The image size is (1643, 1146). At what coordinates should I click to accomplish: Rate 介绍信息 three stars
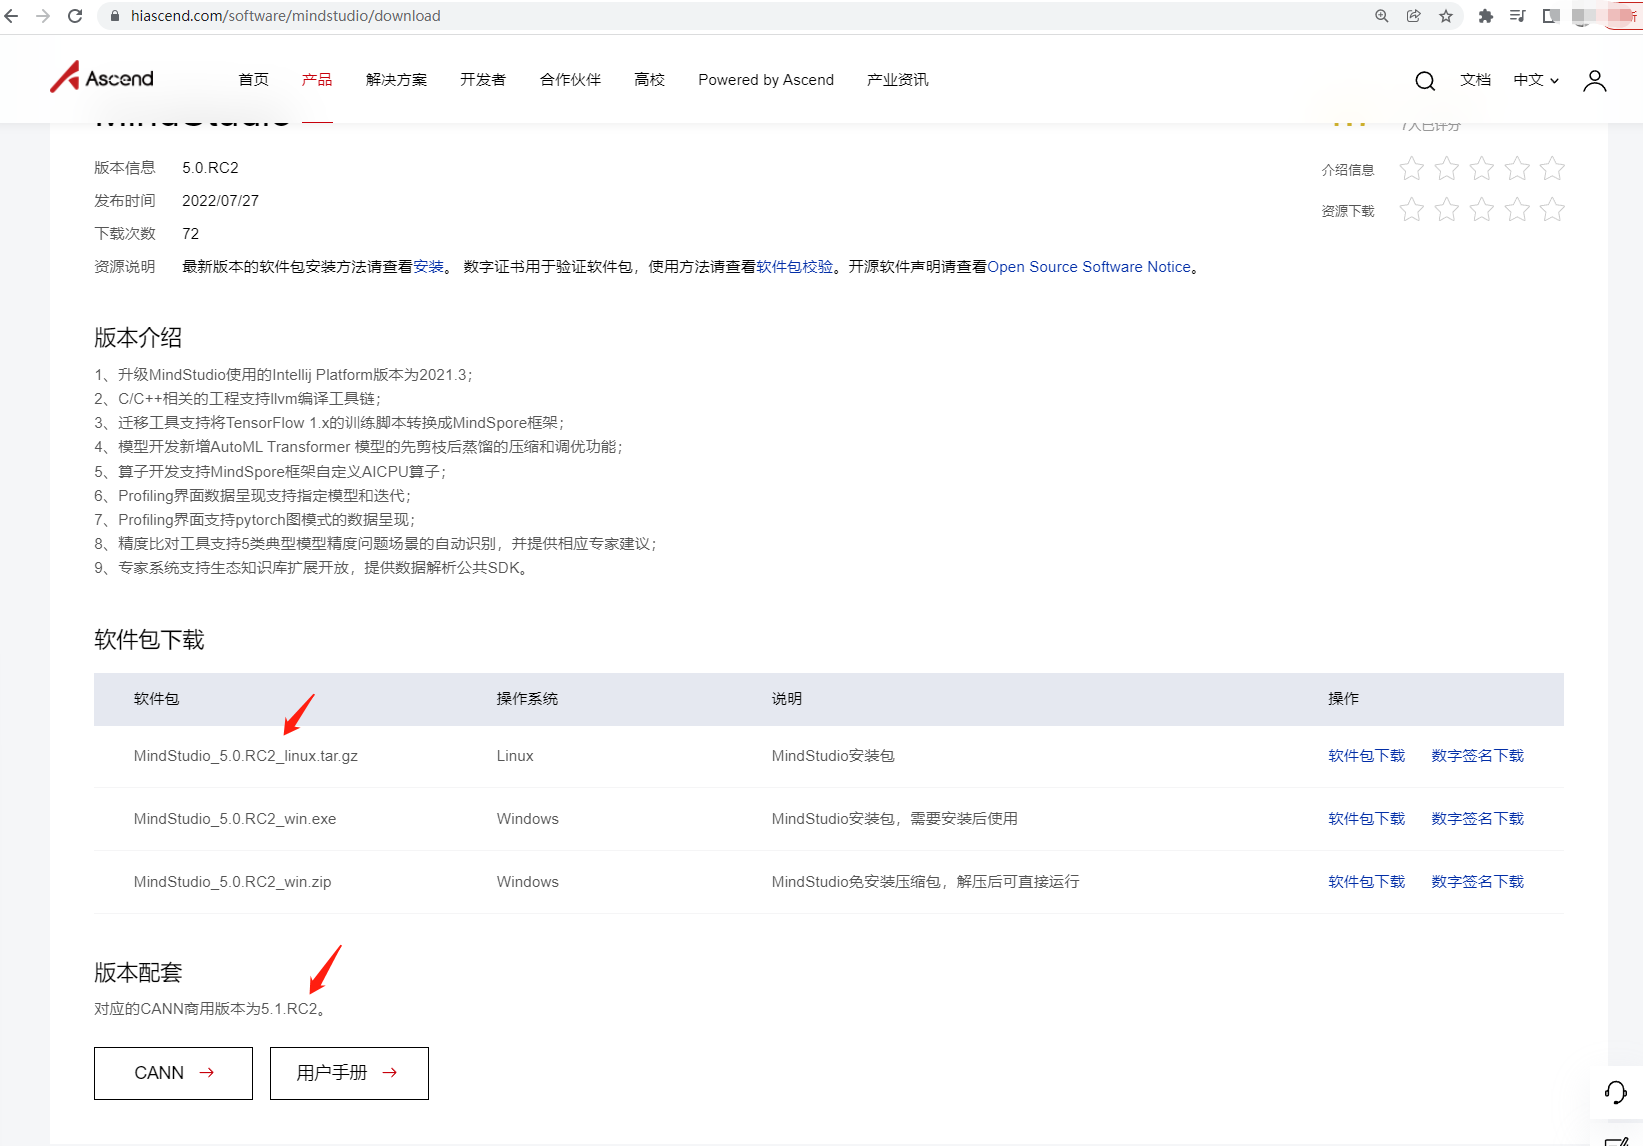point(1482,168)
